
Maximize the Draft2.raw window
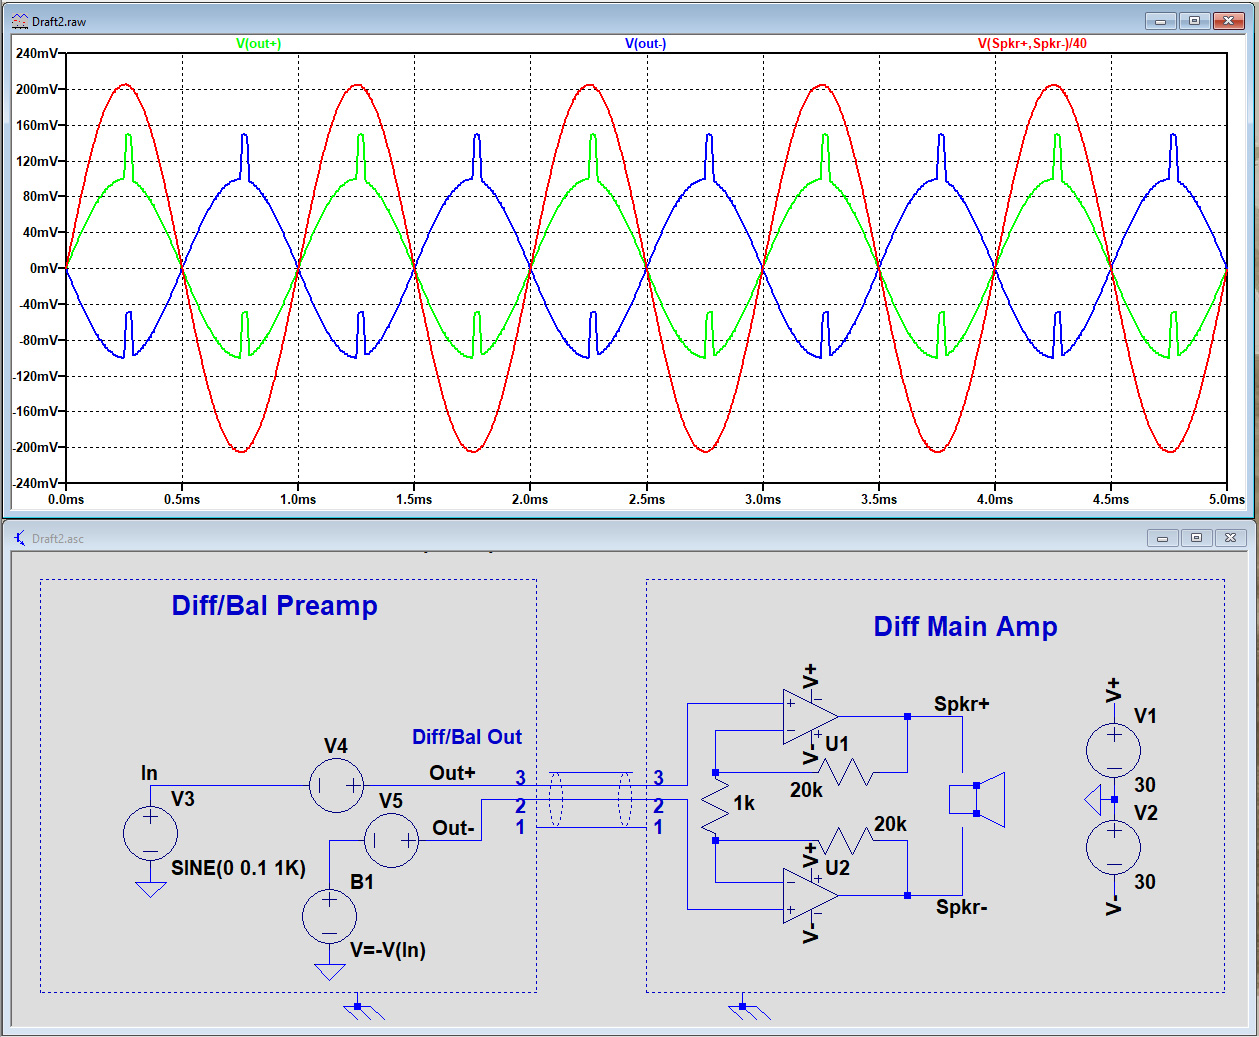[x=1194, y=21]
